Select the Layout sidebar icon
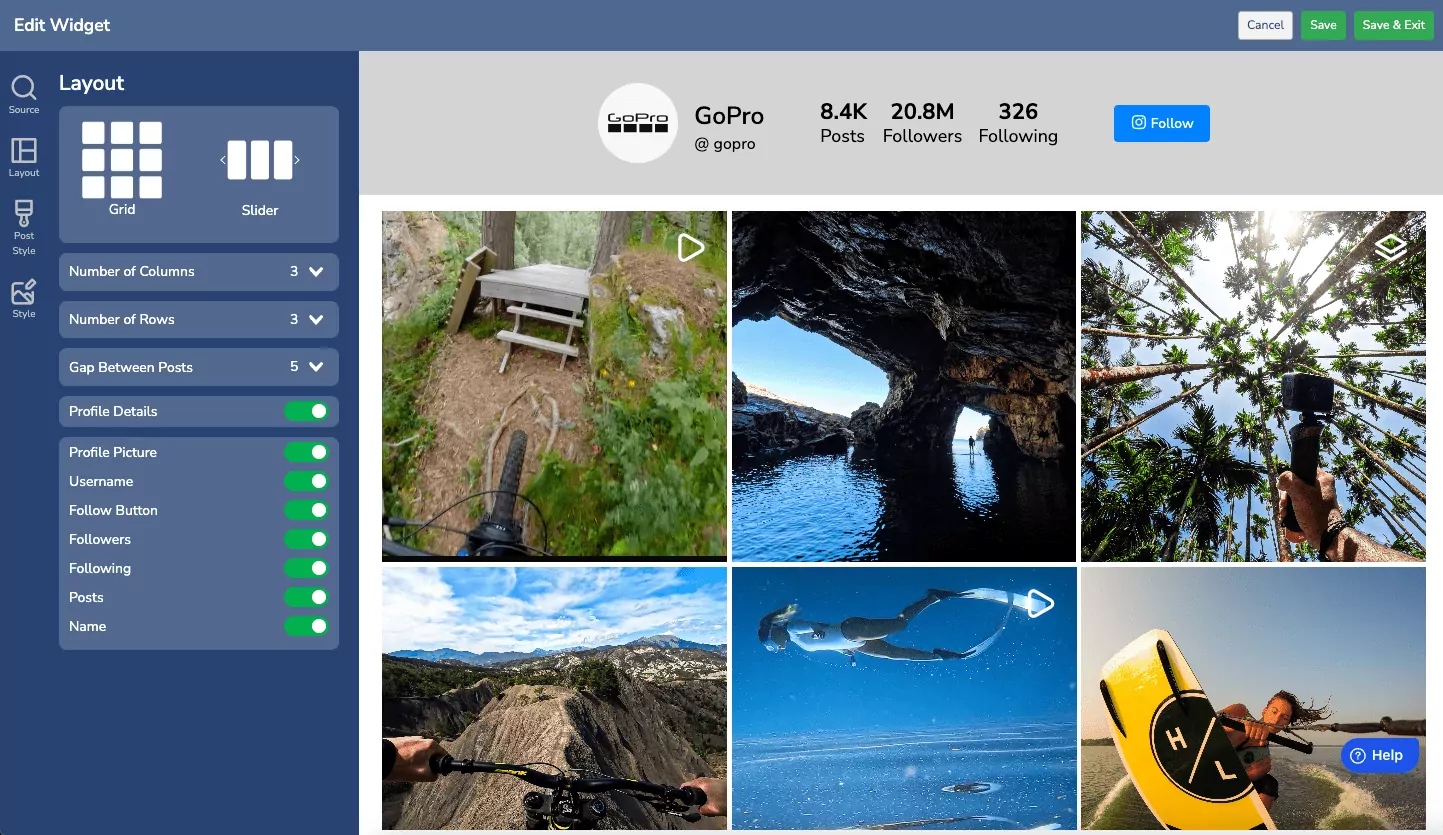The image size is (1443, 835). click(x=24, y=151)
